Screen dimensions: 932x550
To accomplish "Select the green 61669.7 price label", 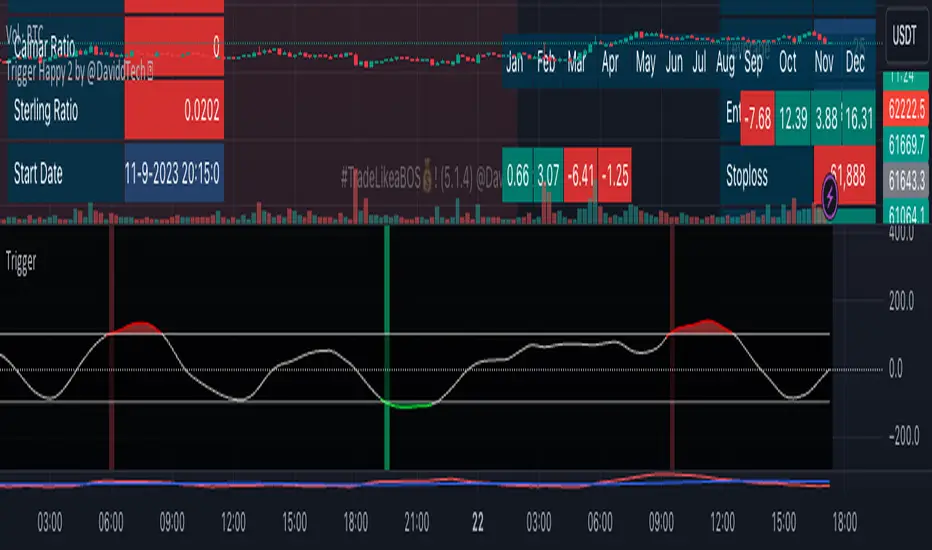I will pyautogui.click(x=906, y=144).
